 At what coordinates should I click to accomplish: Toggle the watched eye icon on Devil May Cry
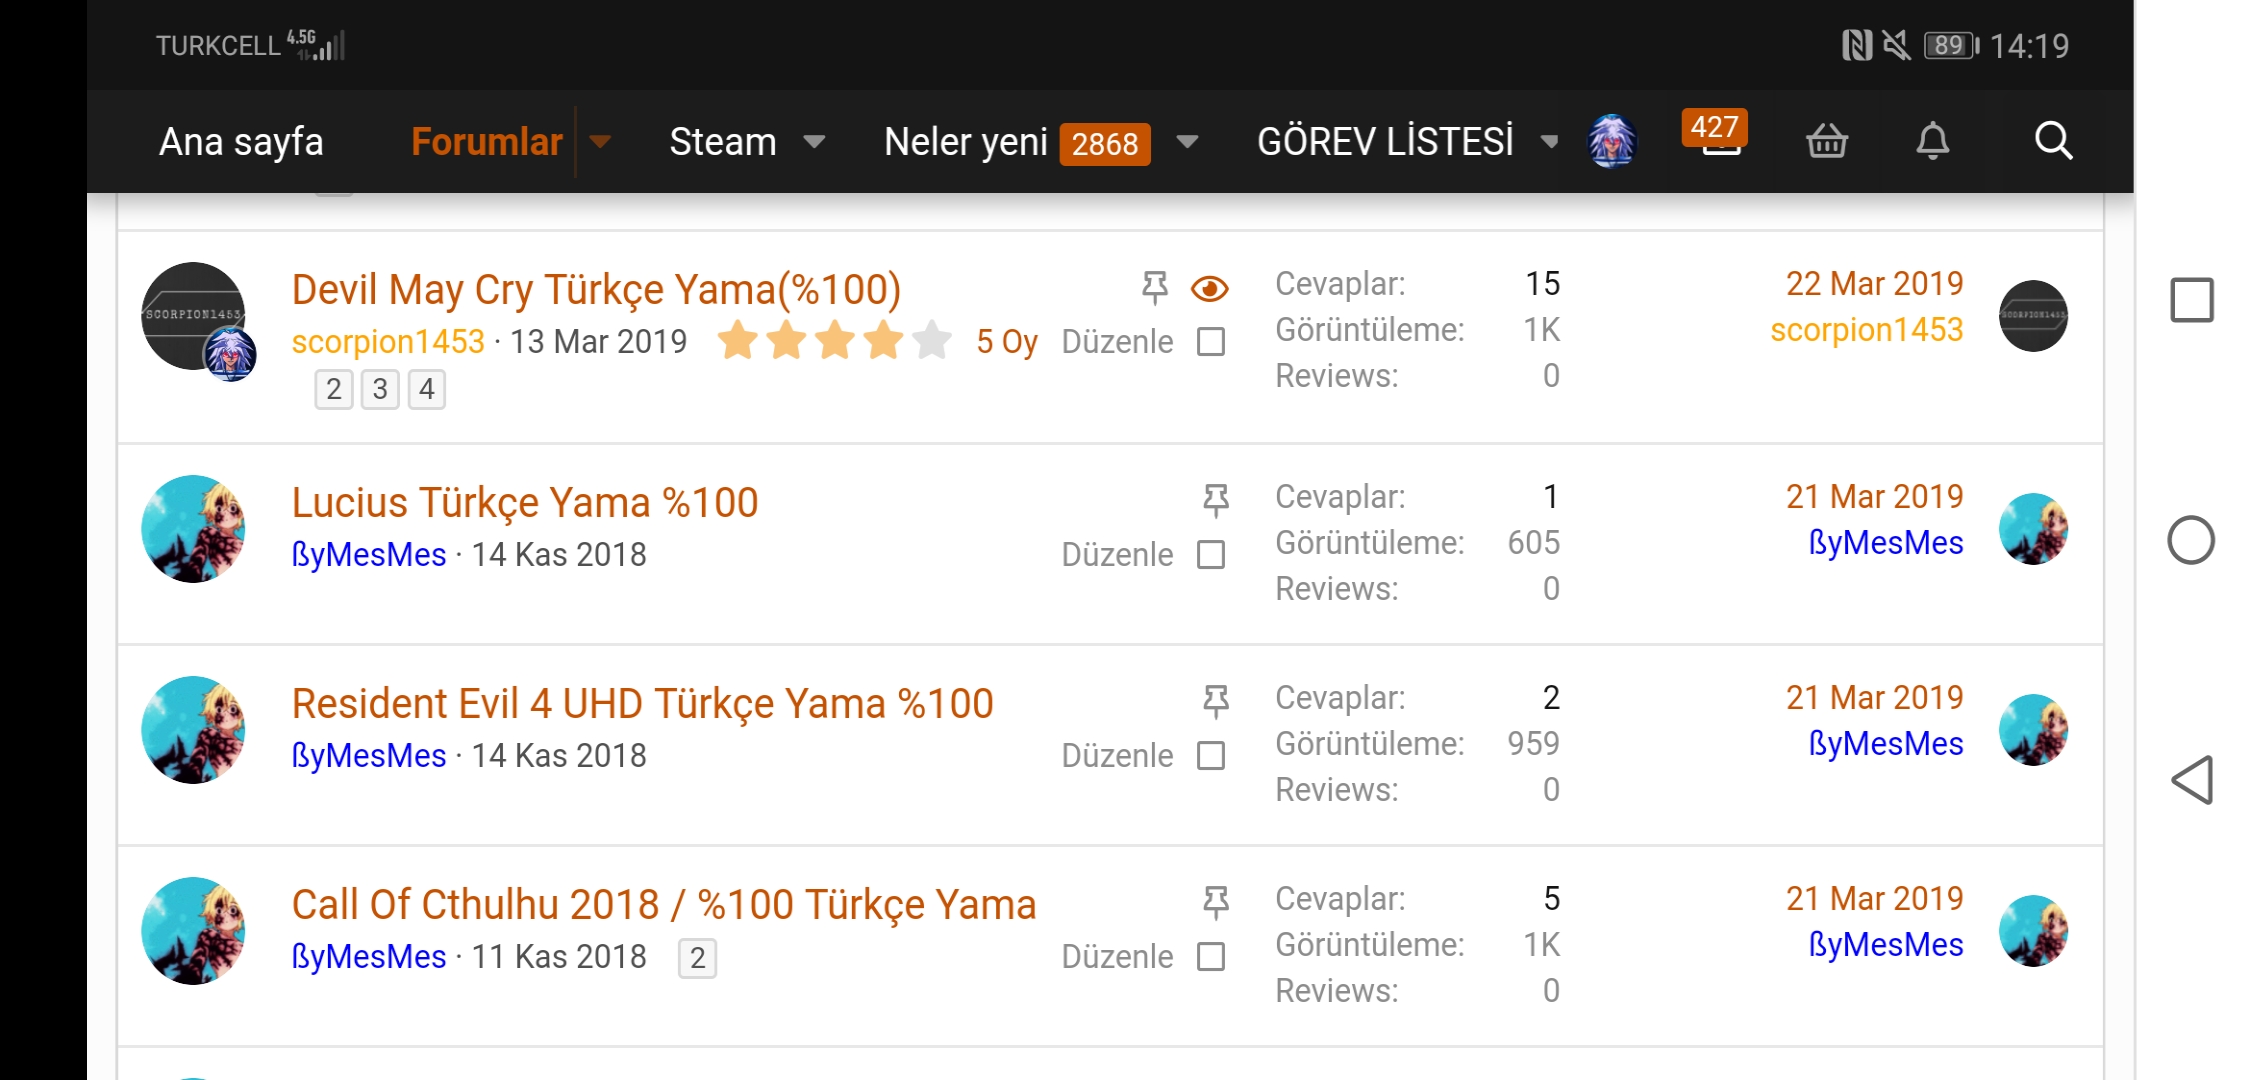pos(1210,289)
